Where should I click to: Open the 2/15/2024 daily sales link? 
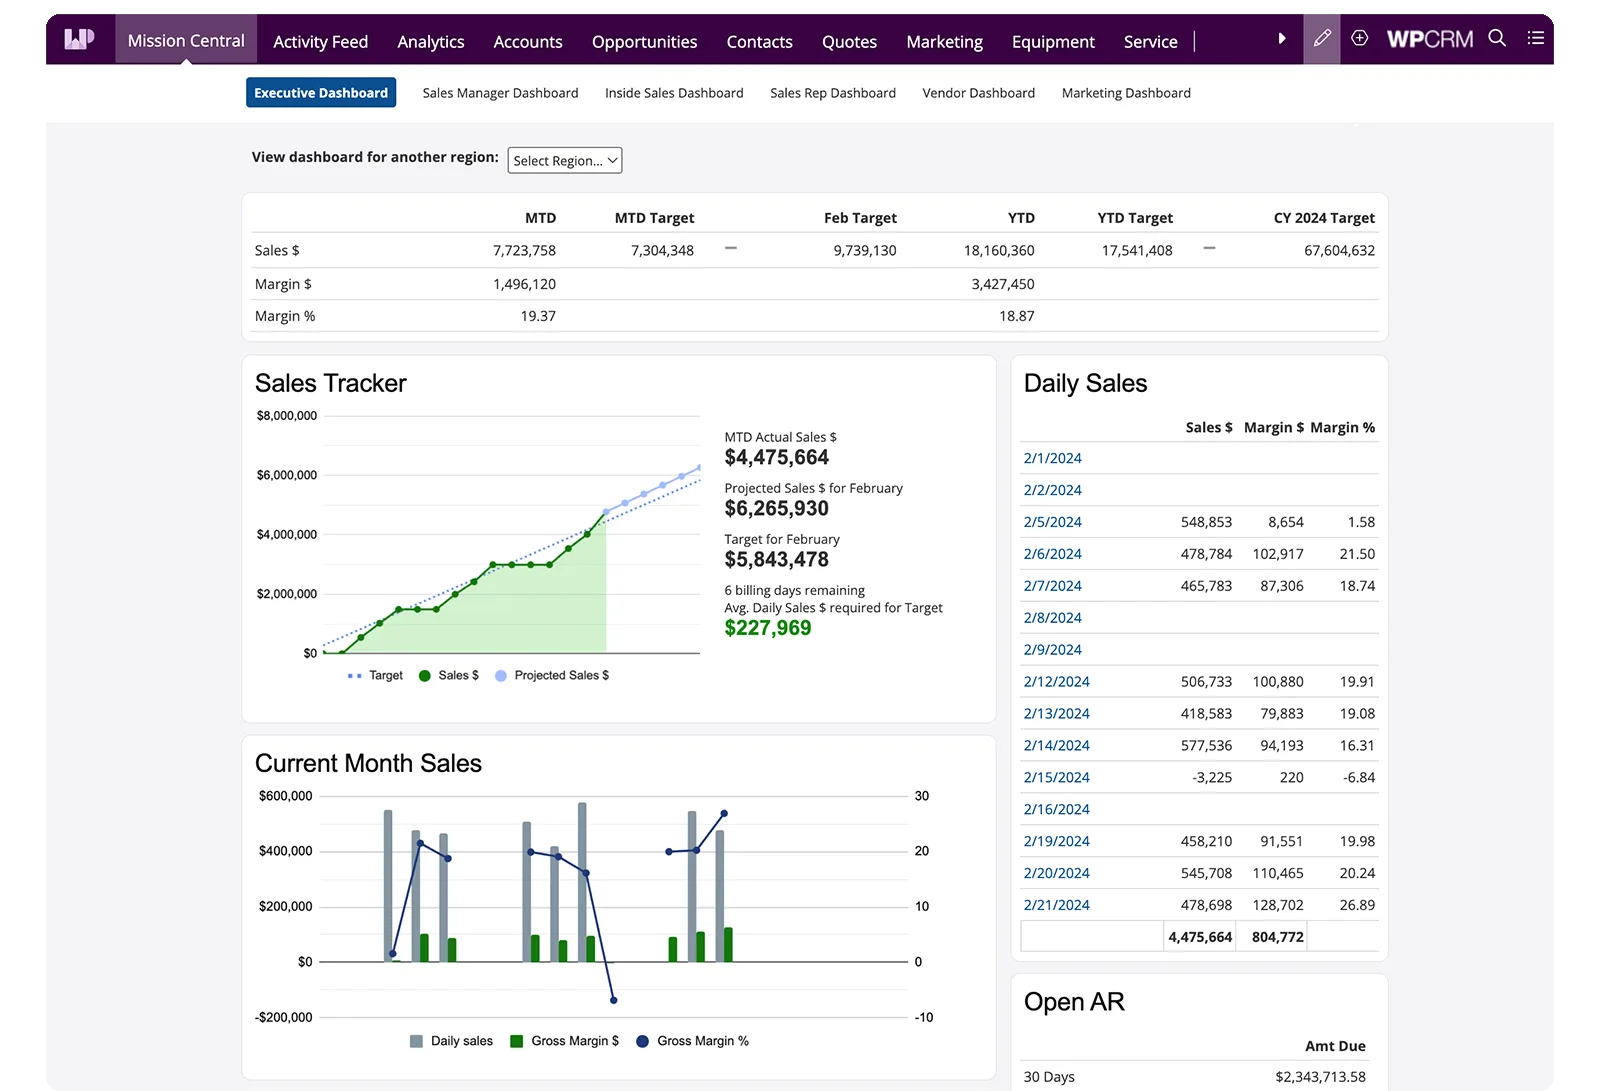(x=1057, y=778)
